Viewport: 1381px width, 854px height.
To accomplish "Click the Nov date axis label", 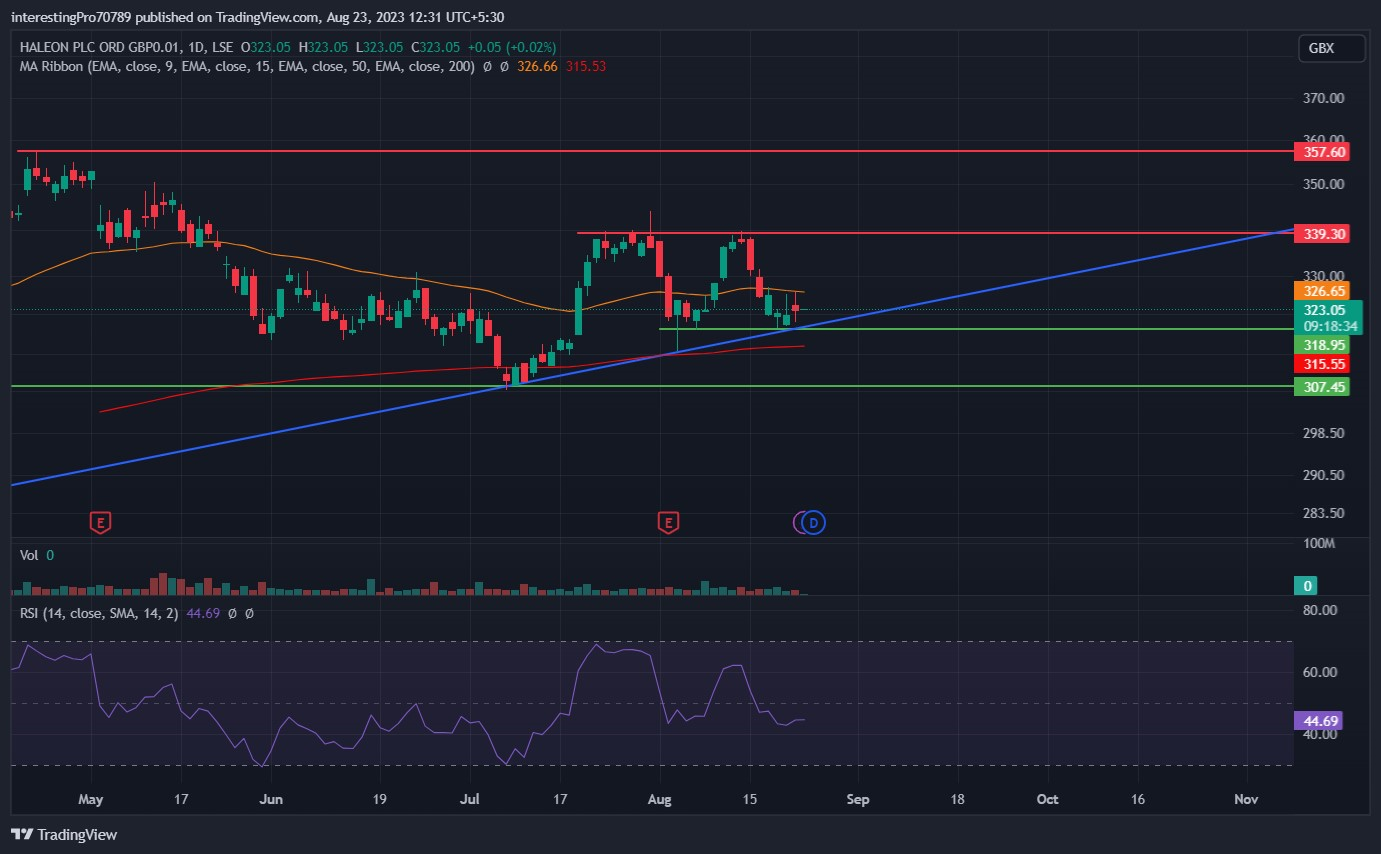I will (x=1245, y=799).
